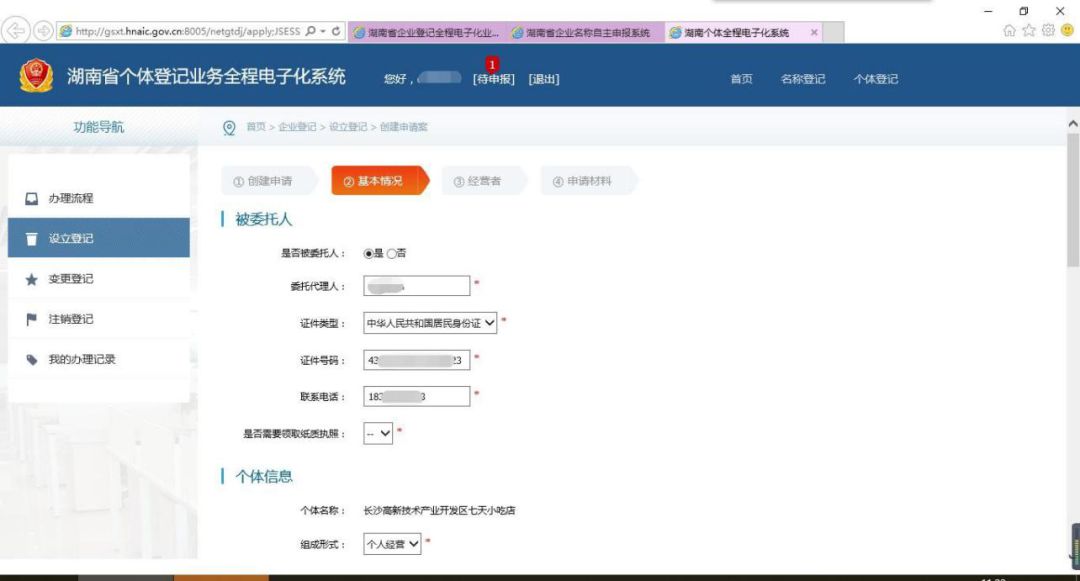The height and width of the screenshot is (581, 1080).
Task: Click the national emblem logo in header
Action: coord(36,76)
